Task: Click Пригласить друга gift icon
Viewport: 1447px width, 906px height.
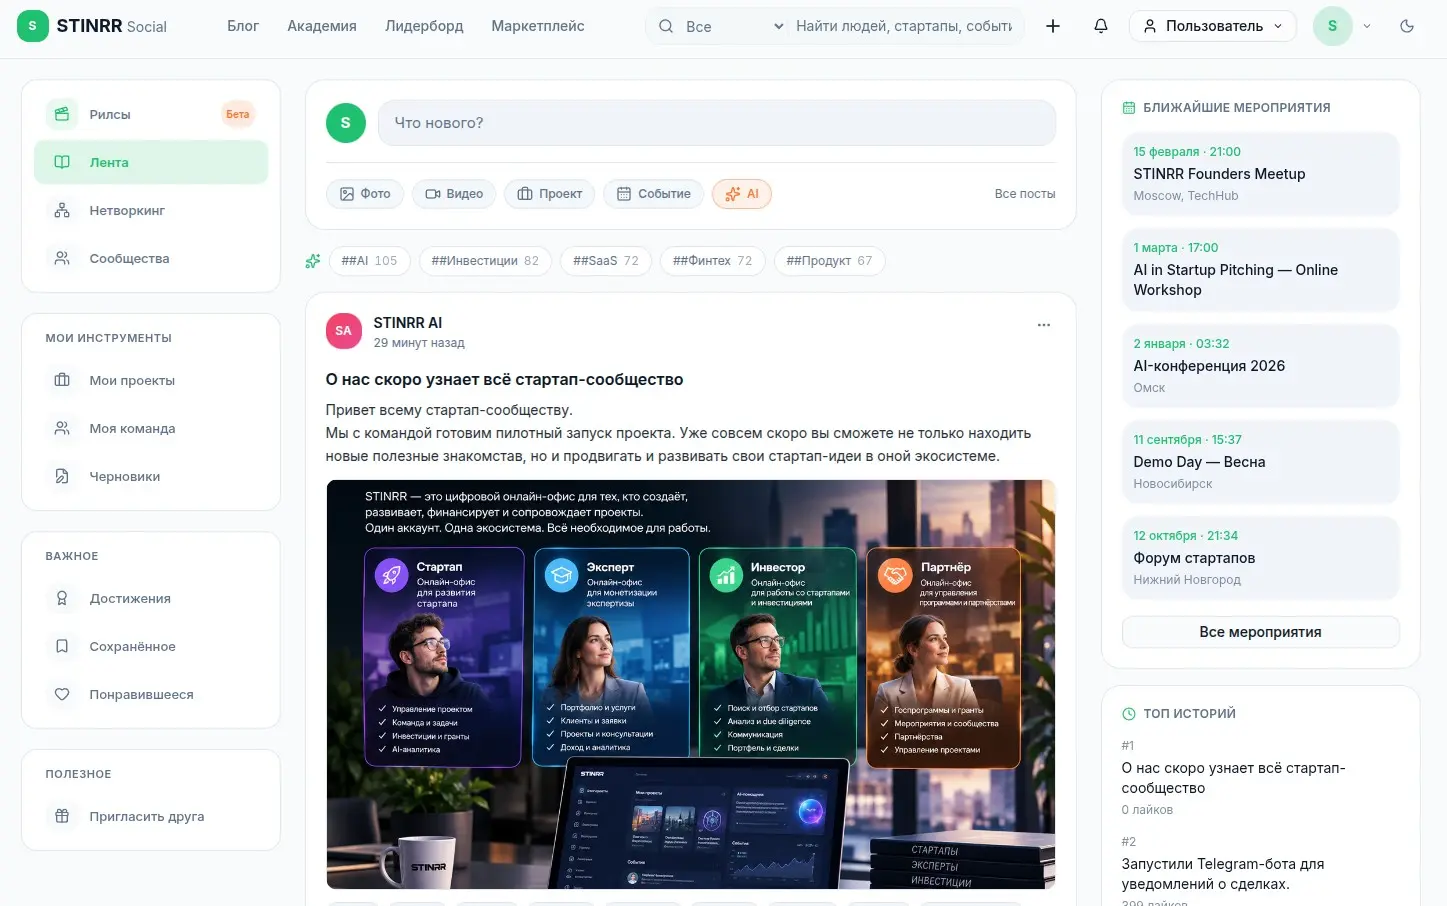Action: (x=62, y=816)
